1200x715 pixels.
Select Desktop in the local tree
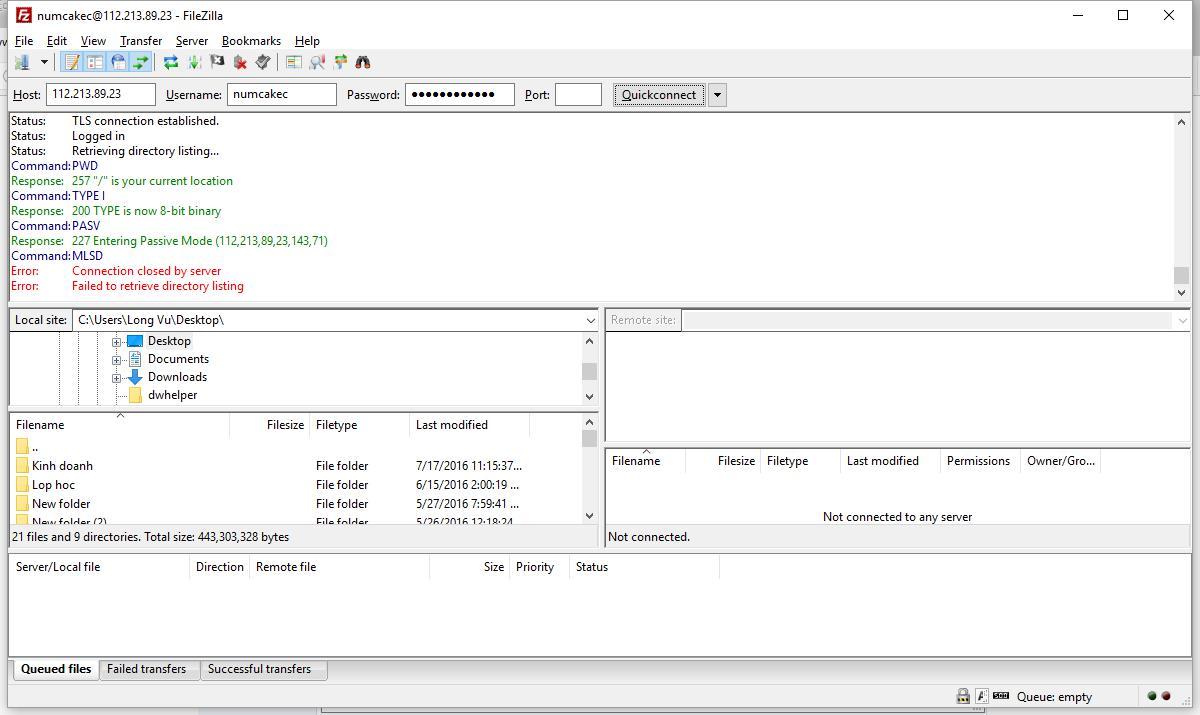click(169, 341)
